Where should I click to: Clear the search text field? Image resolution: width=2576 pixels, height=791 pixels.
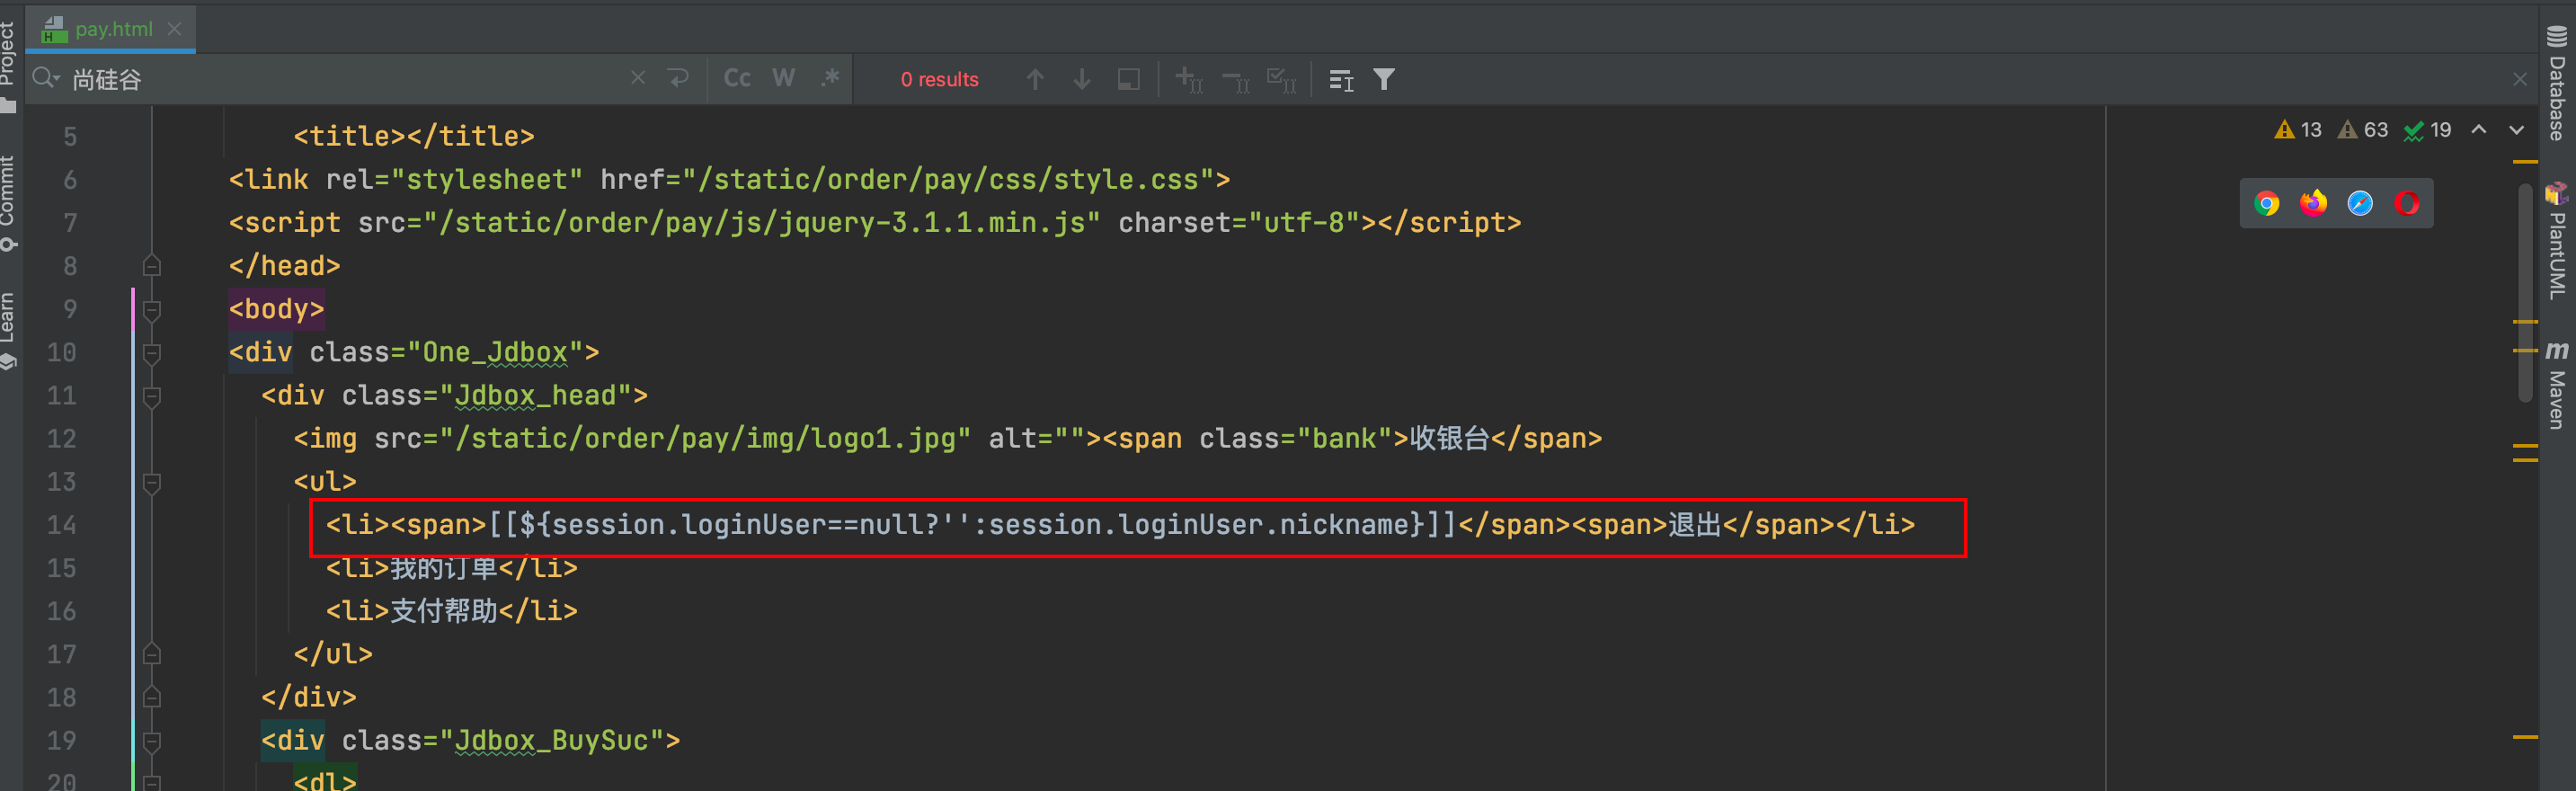point(638,78)
